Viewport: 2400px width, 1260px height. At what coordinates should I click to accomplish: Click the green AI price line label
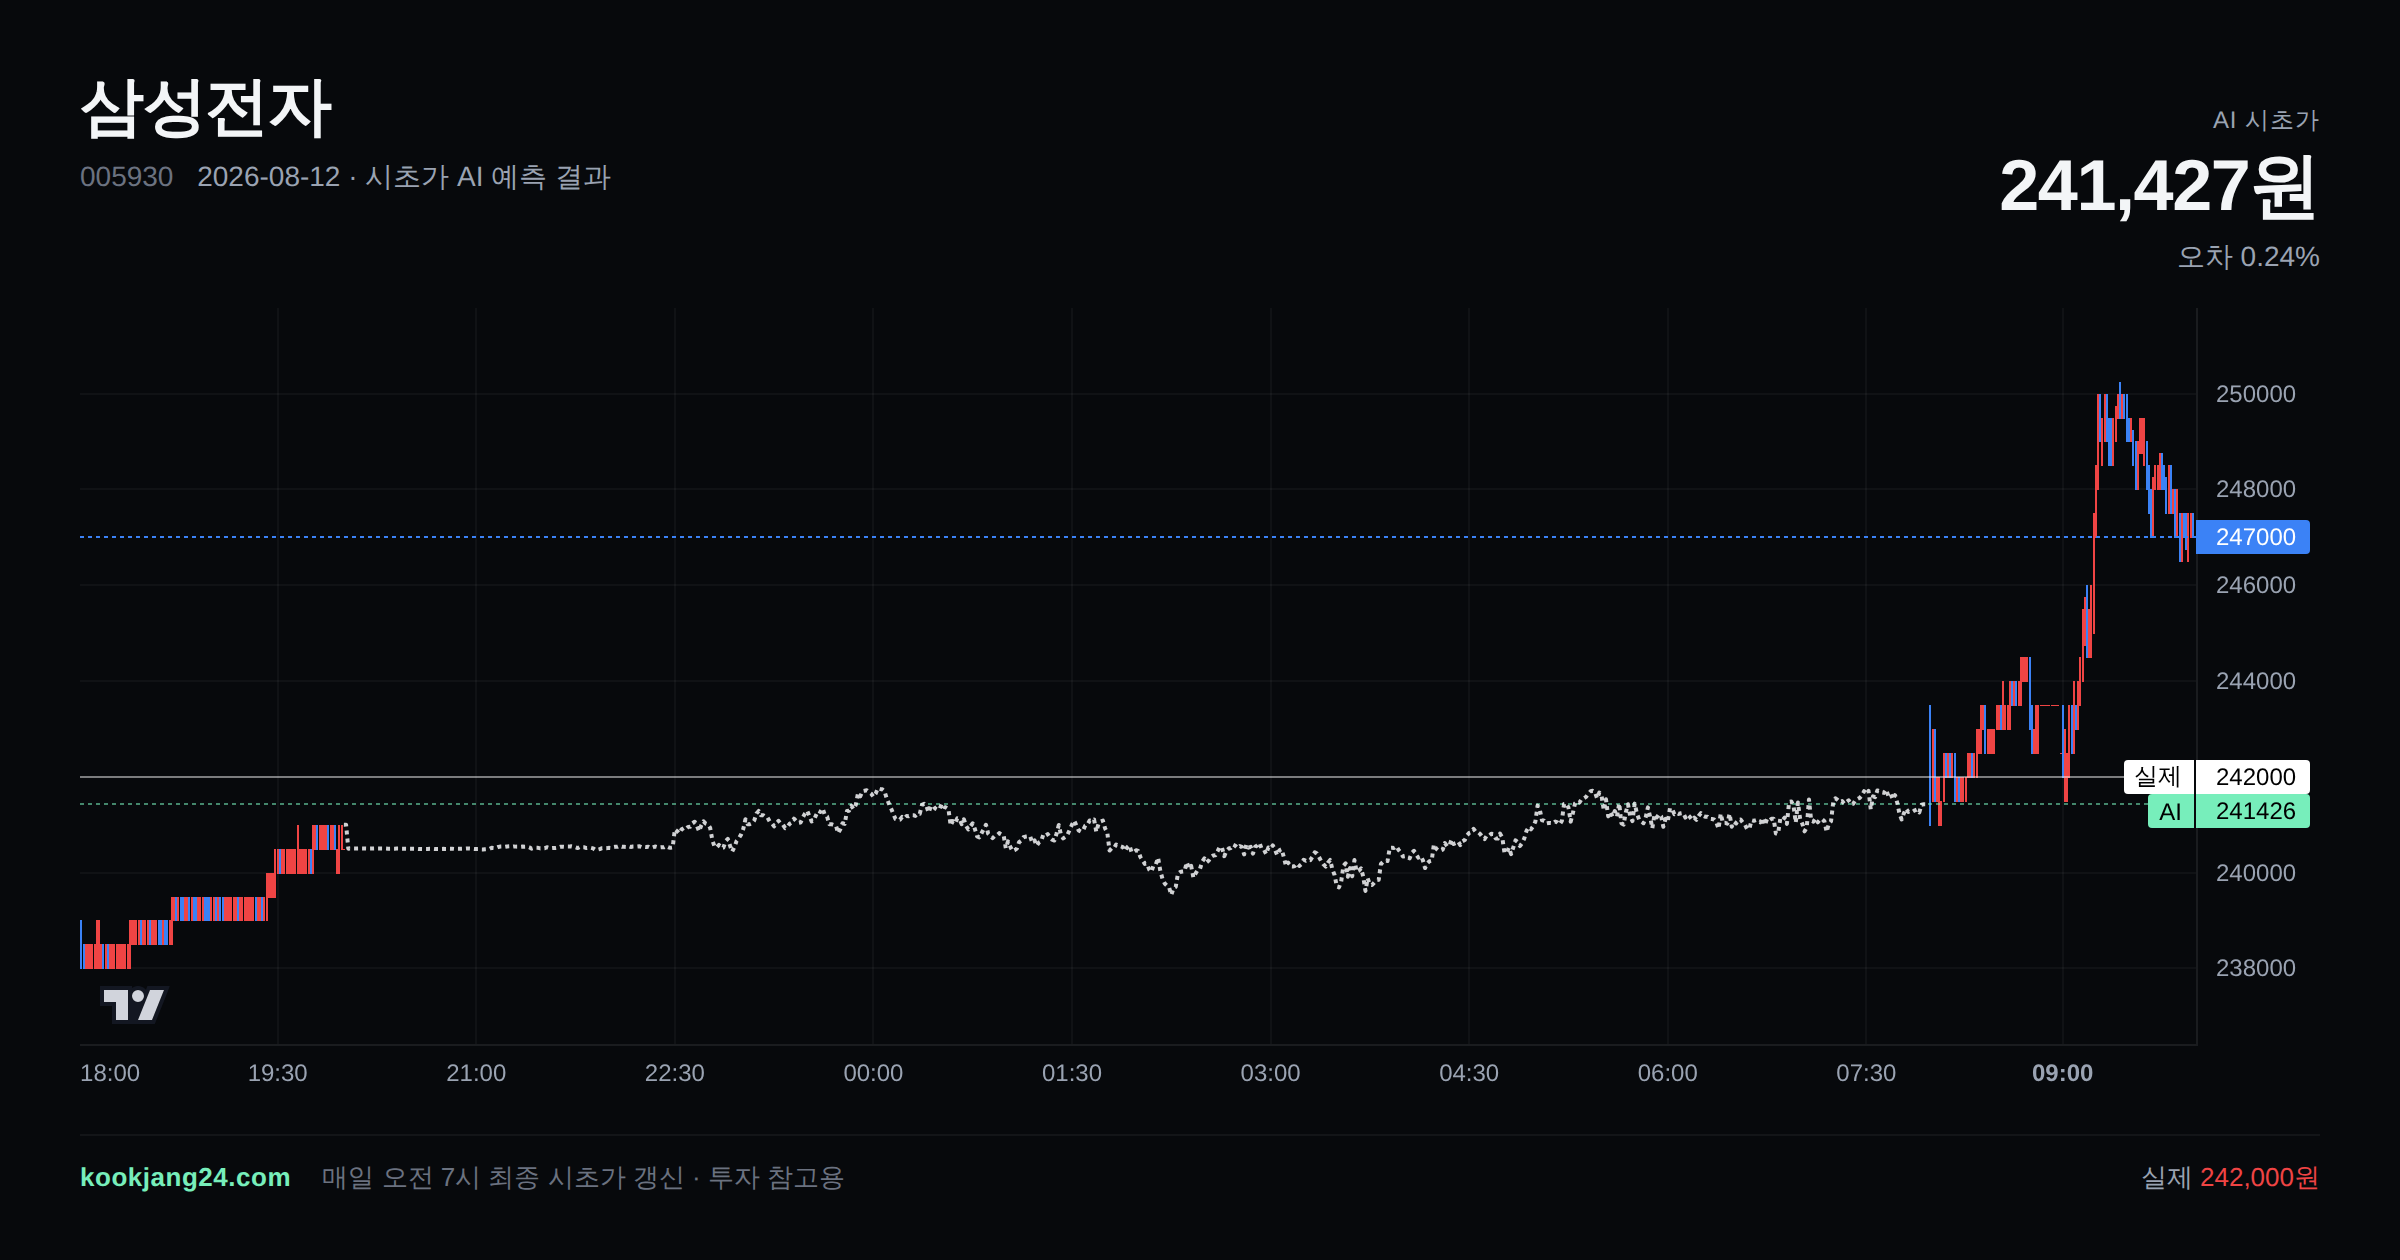2170,811
